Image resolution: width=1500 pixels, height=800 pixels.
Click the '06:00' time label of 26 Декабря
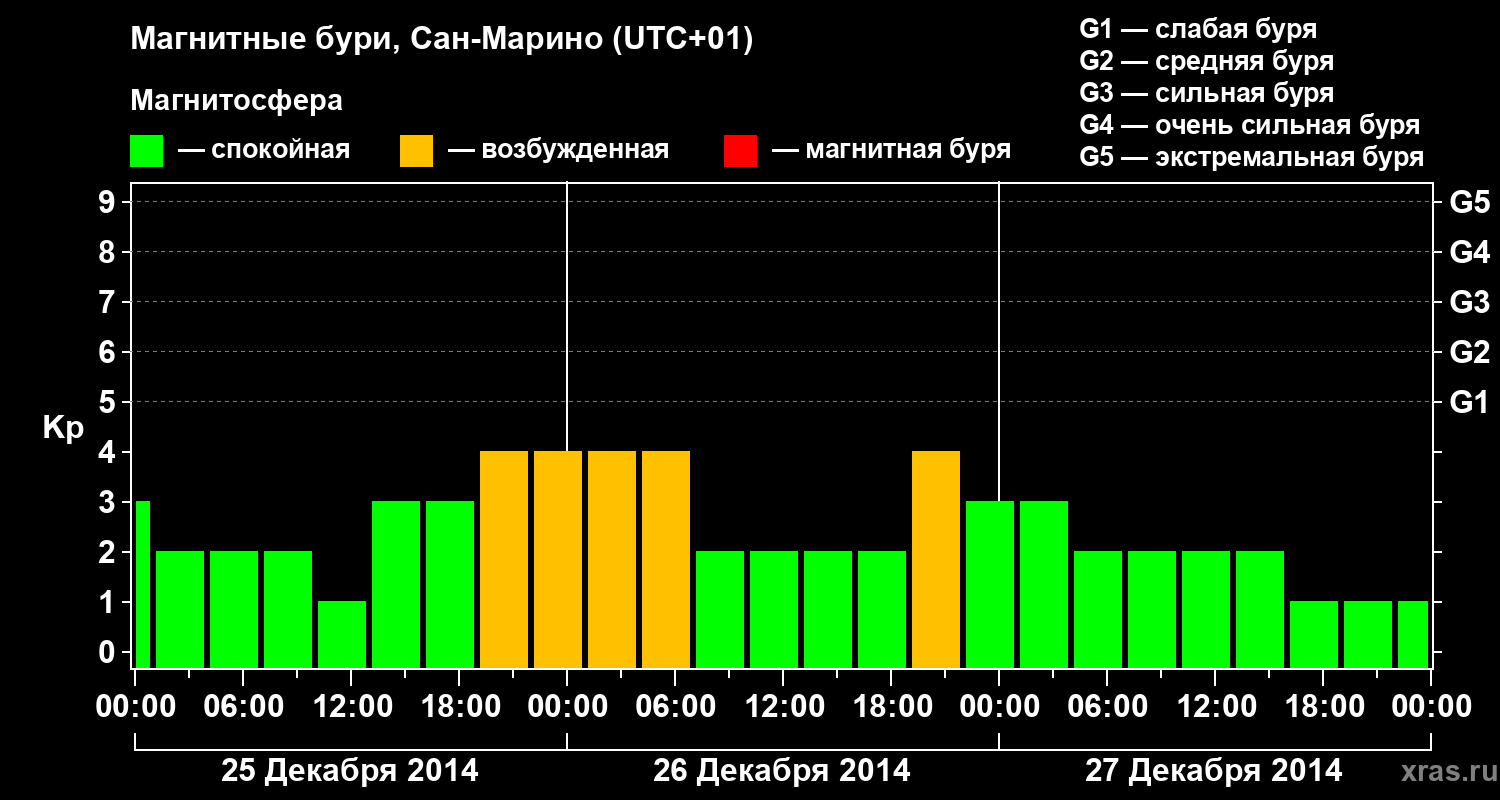coord(675,706)
